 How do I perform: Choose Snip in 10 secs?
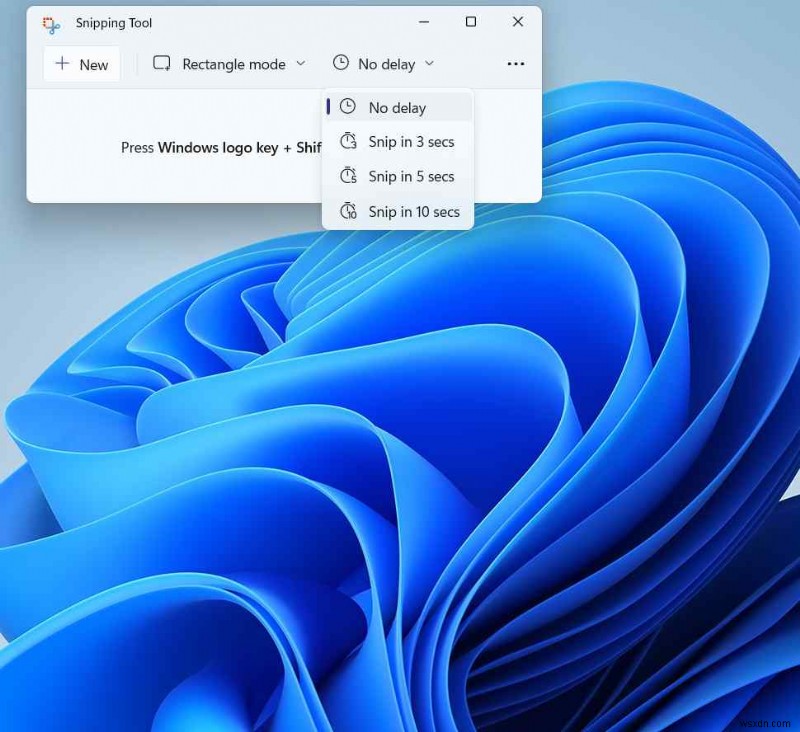[413, 212]
